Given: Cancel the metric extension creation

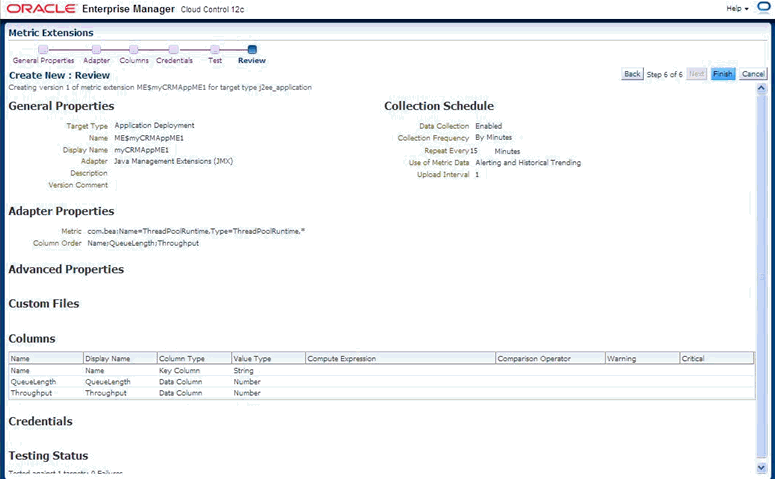Looking at the screenshot, I should pos(753,74).
